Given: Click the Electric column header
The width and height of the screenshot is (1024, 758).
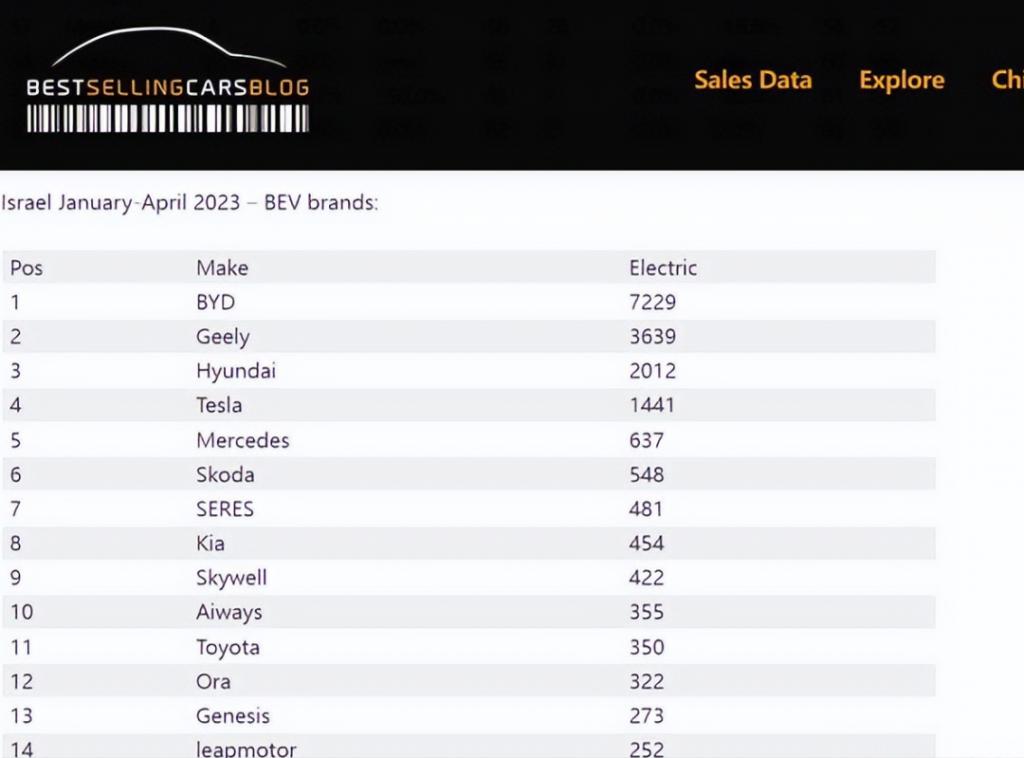Looking at the screenshot, I should click(x=663, y=268).
